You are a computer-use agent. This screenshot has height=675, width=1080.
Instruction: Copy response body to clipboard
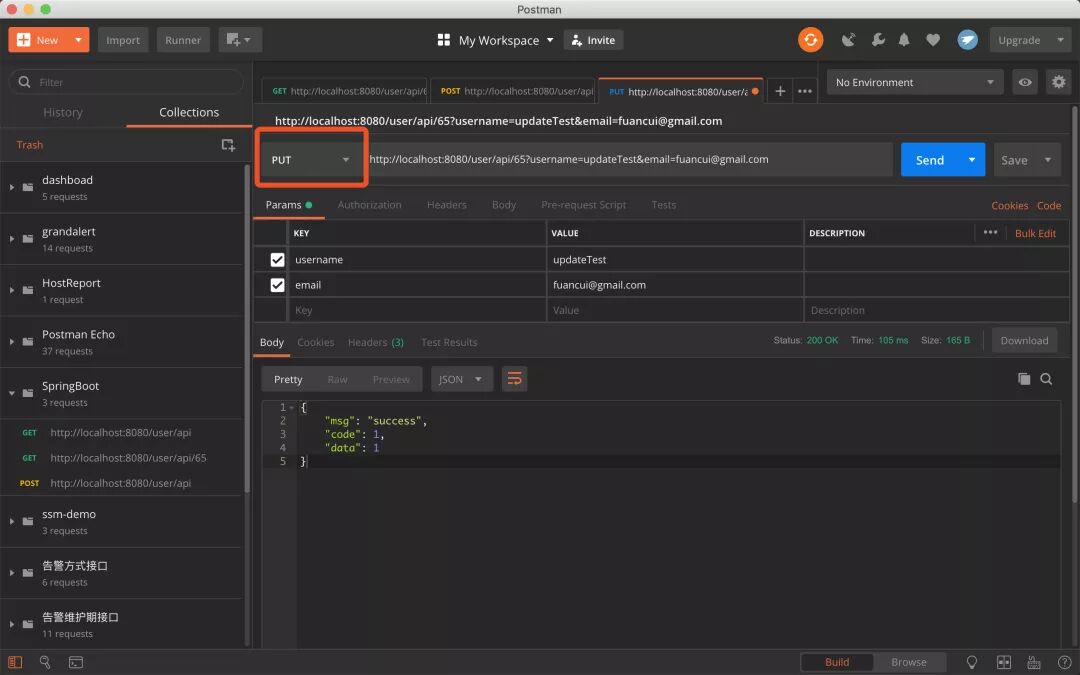click(x=1024, y=379)
